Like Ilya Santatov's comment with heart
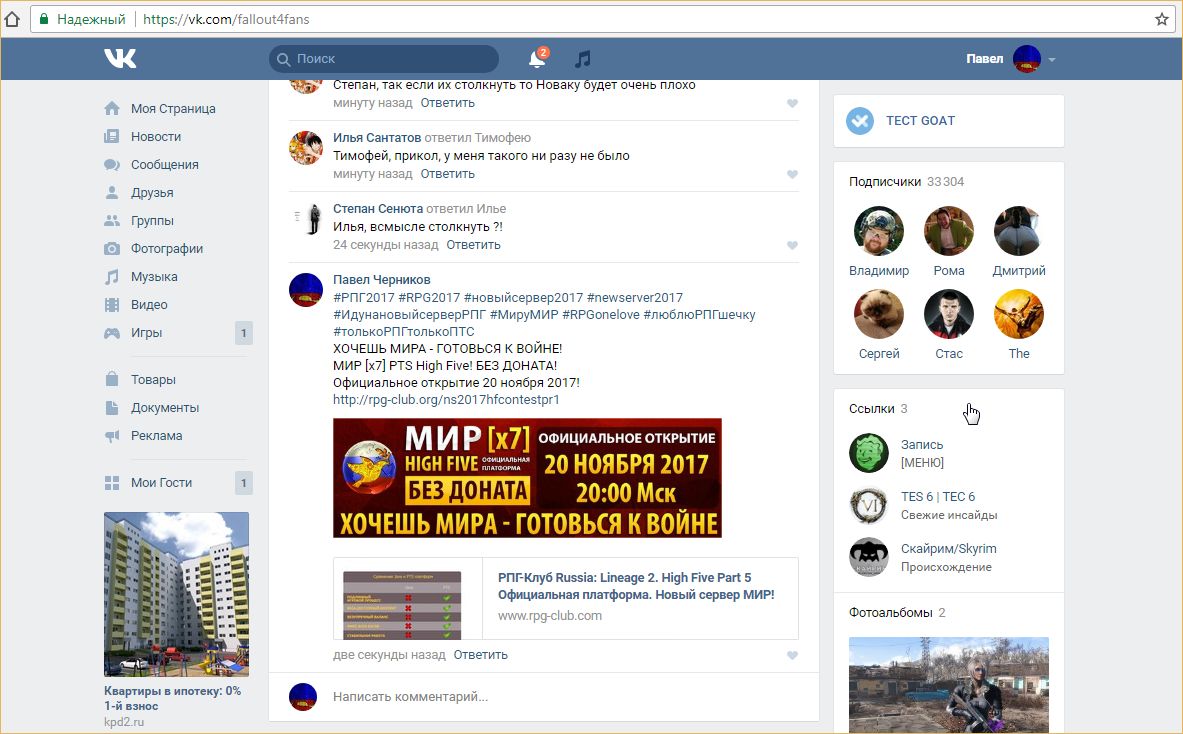Screen dimensions: 1183x734 pyautogui.click(x=792, y=174)
